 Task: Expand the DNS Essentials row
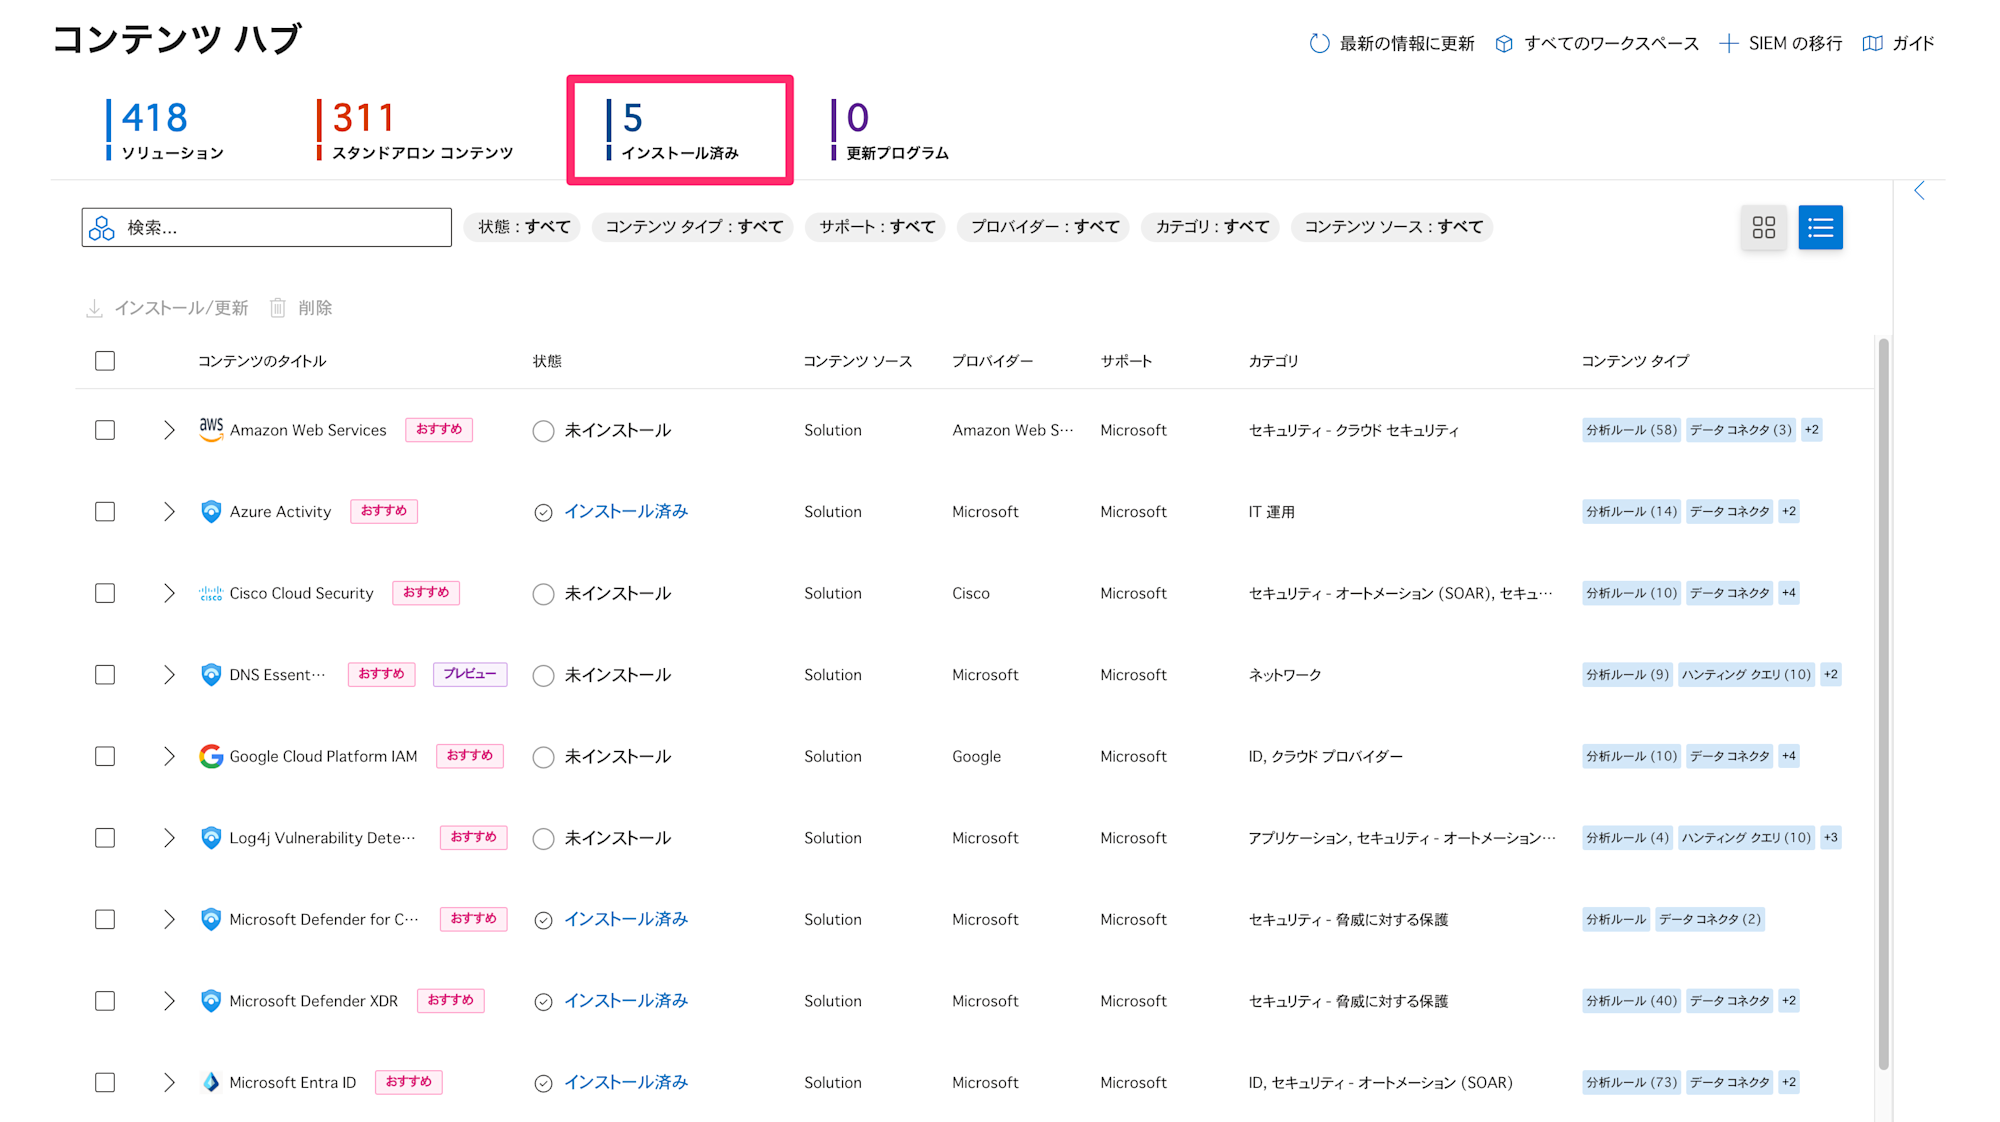tap(169, 675)
